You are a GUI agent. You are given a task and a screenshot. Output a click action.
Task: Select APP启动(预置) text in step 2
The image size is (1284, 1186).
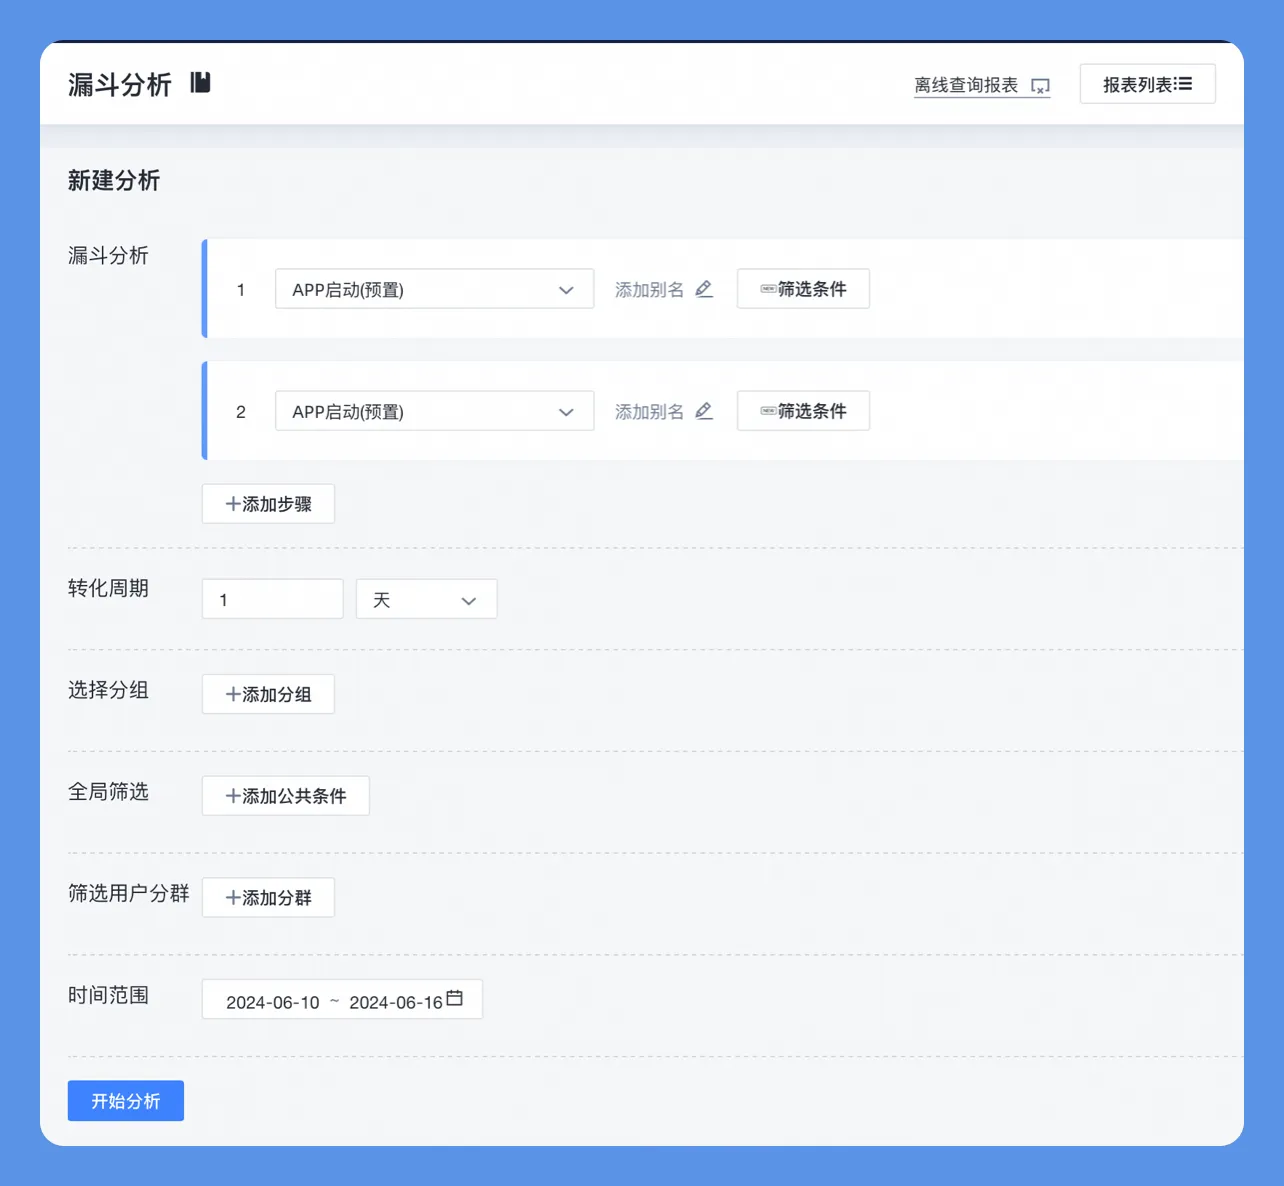click(x=348, y=412)
